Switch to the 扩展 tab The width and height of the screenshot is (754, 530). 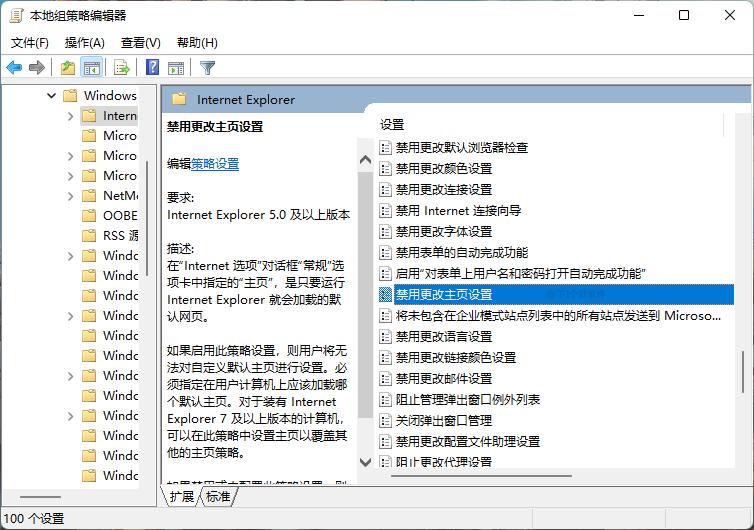[x=181, y=496]
